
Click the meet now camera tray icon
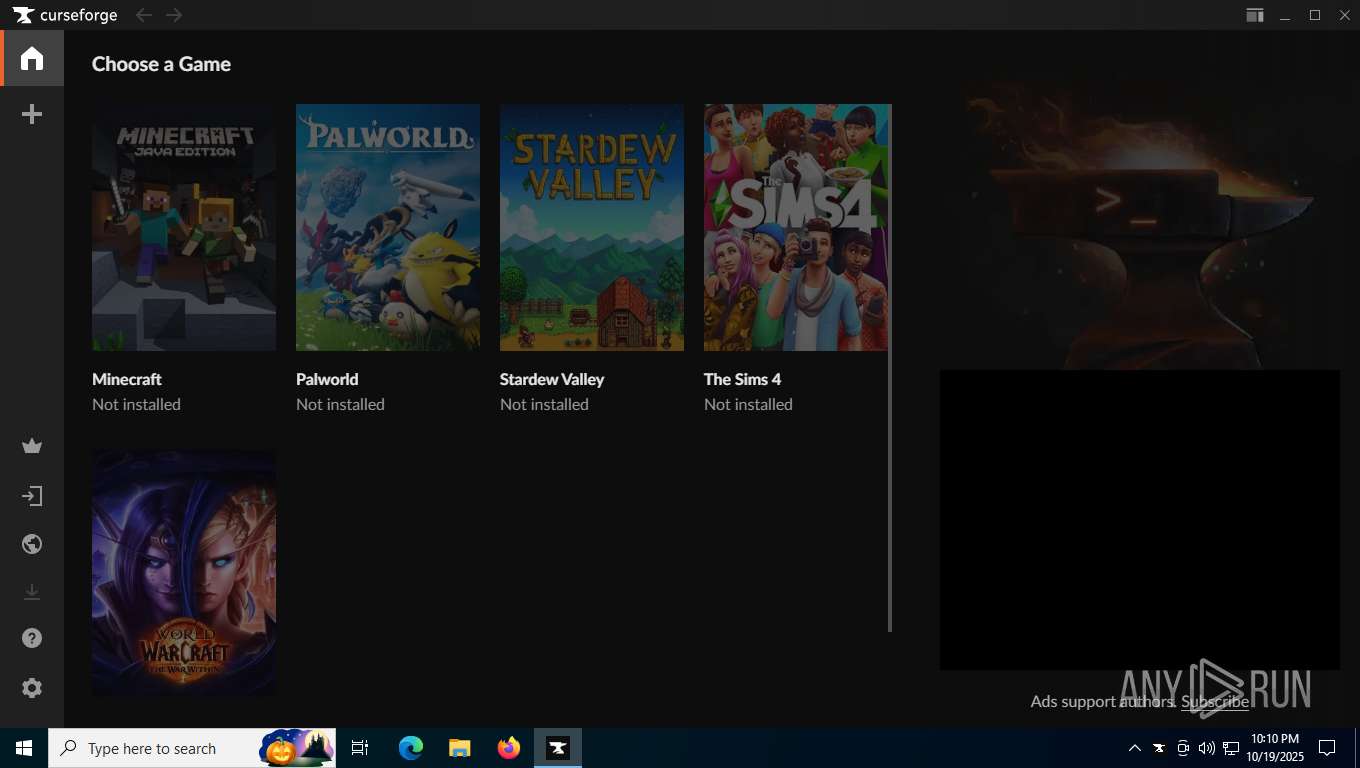pyautogui.click(x=1183, y=748)
